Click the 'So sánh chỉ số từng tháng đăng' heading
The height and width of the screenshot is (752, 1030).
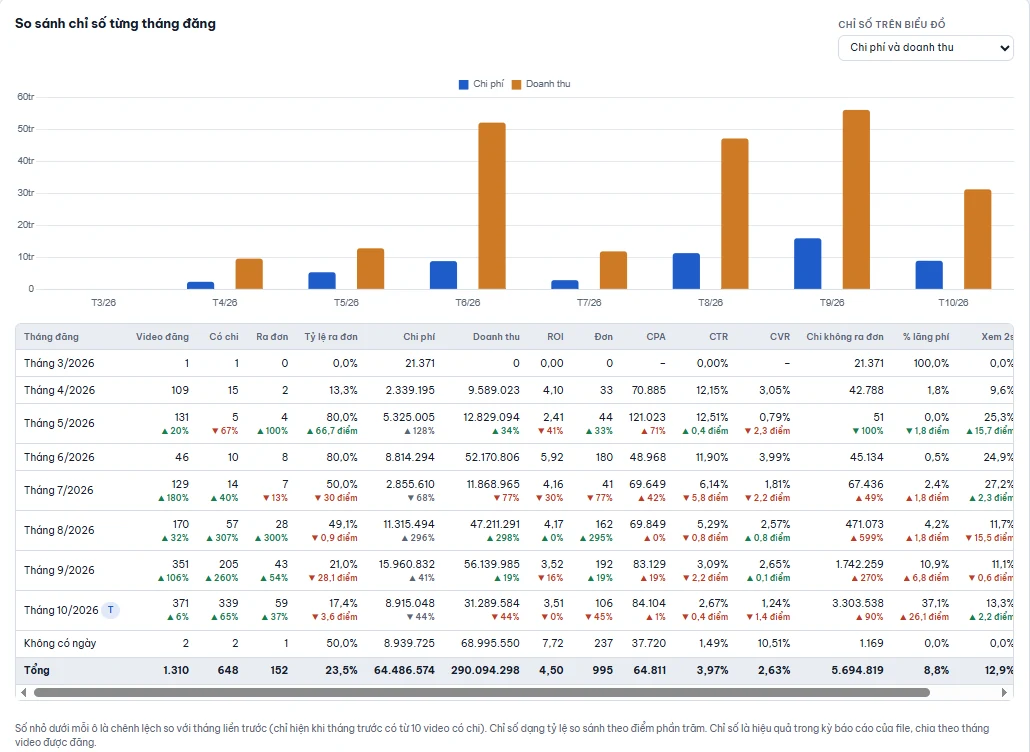(x=116, y=24)
